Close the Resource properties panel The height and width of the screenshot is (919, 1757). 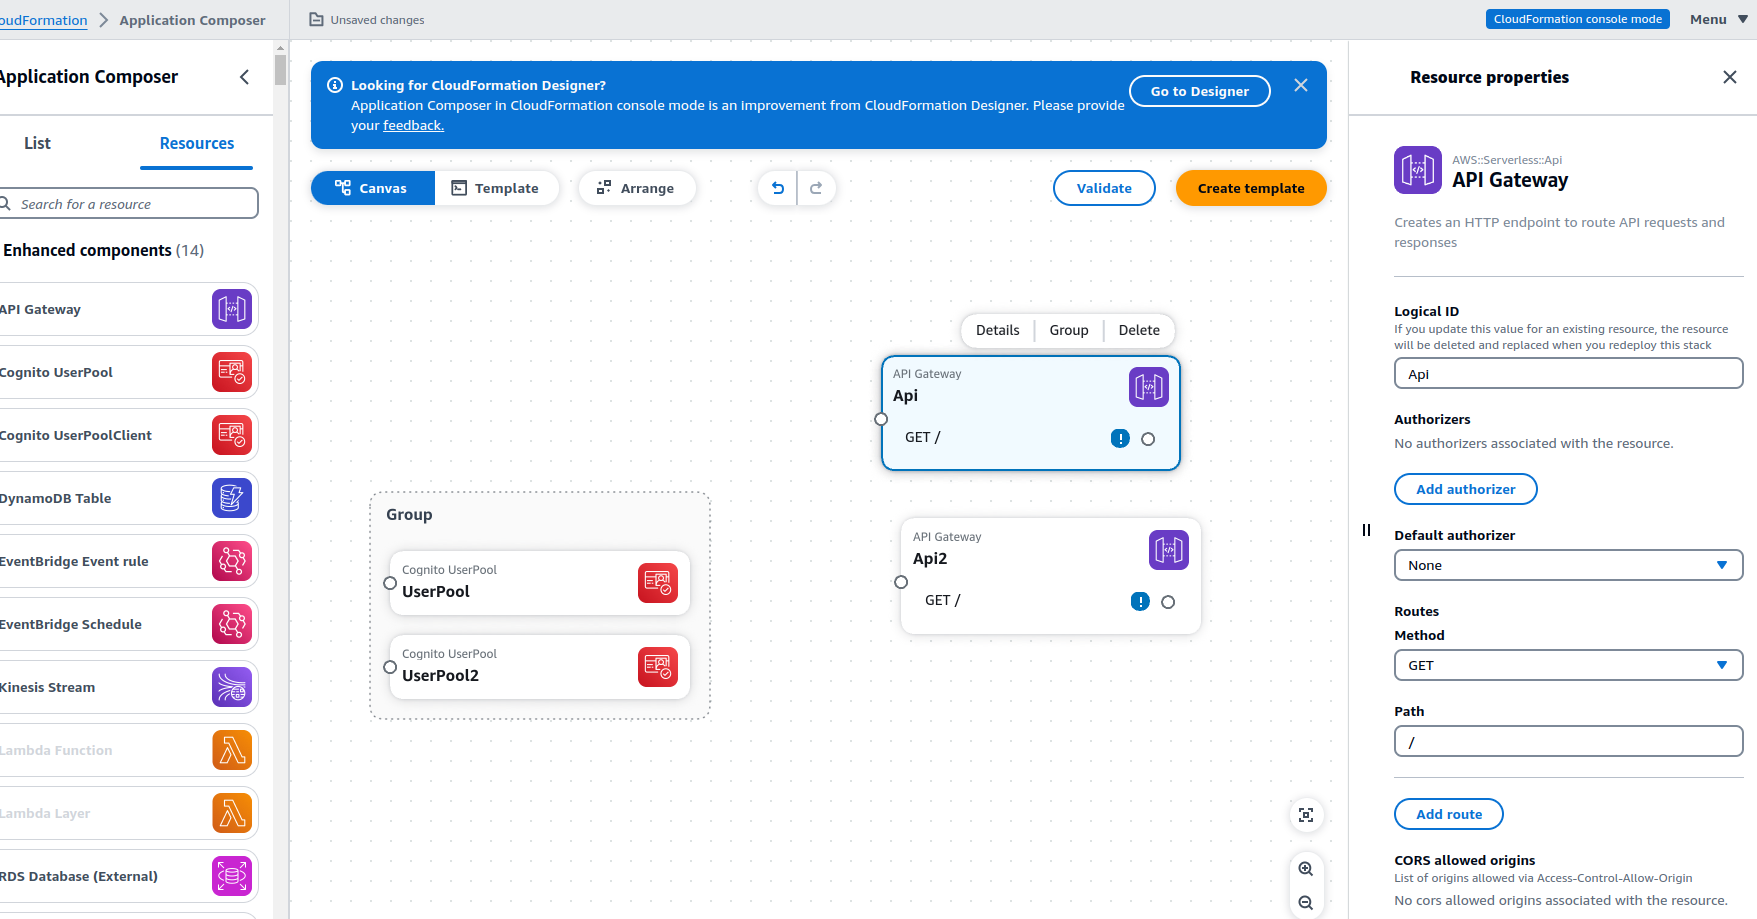click(x=1730, y=77)
